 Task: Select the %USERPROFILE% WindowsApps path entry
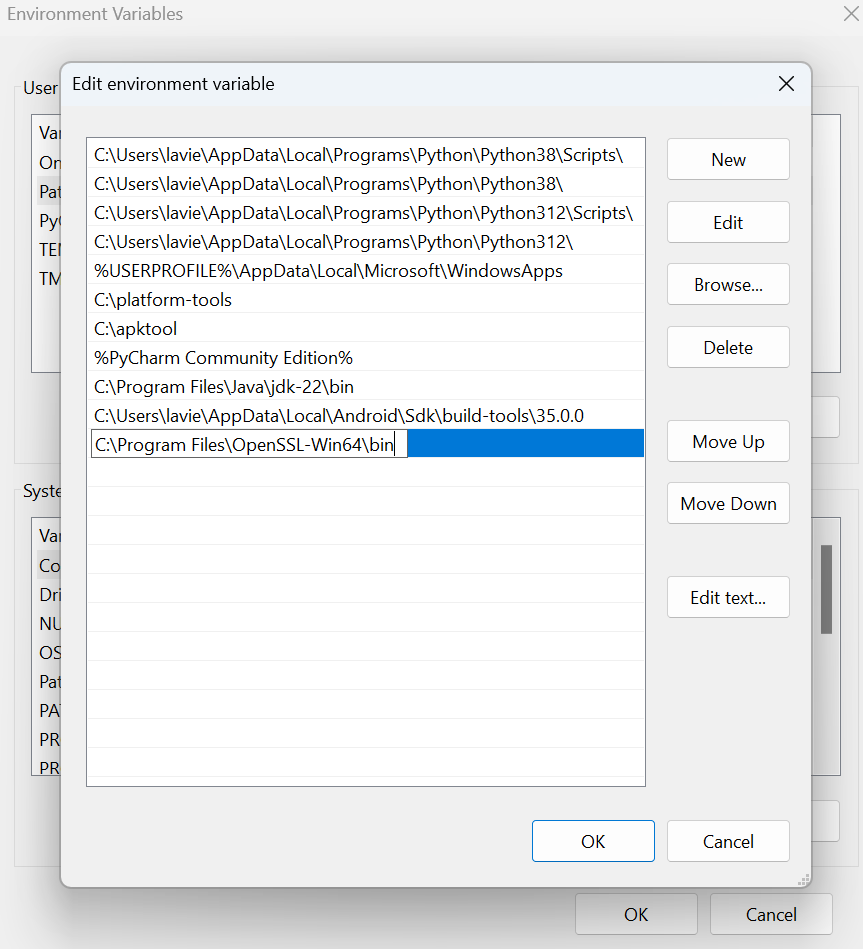click(366, 271)
